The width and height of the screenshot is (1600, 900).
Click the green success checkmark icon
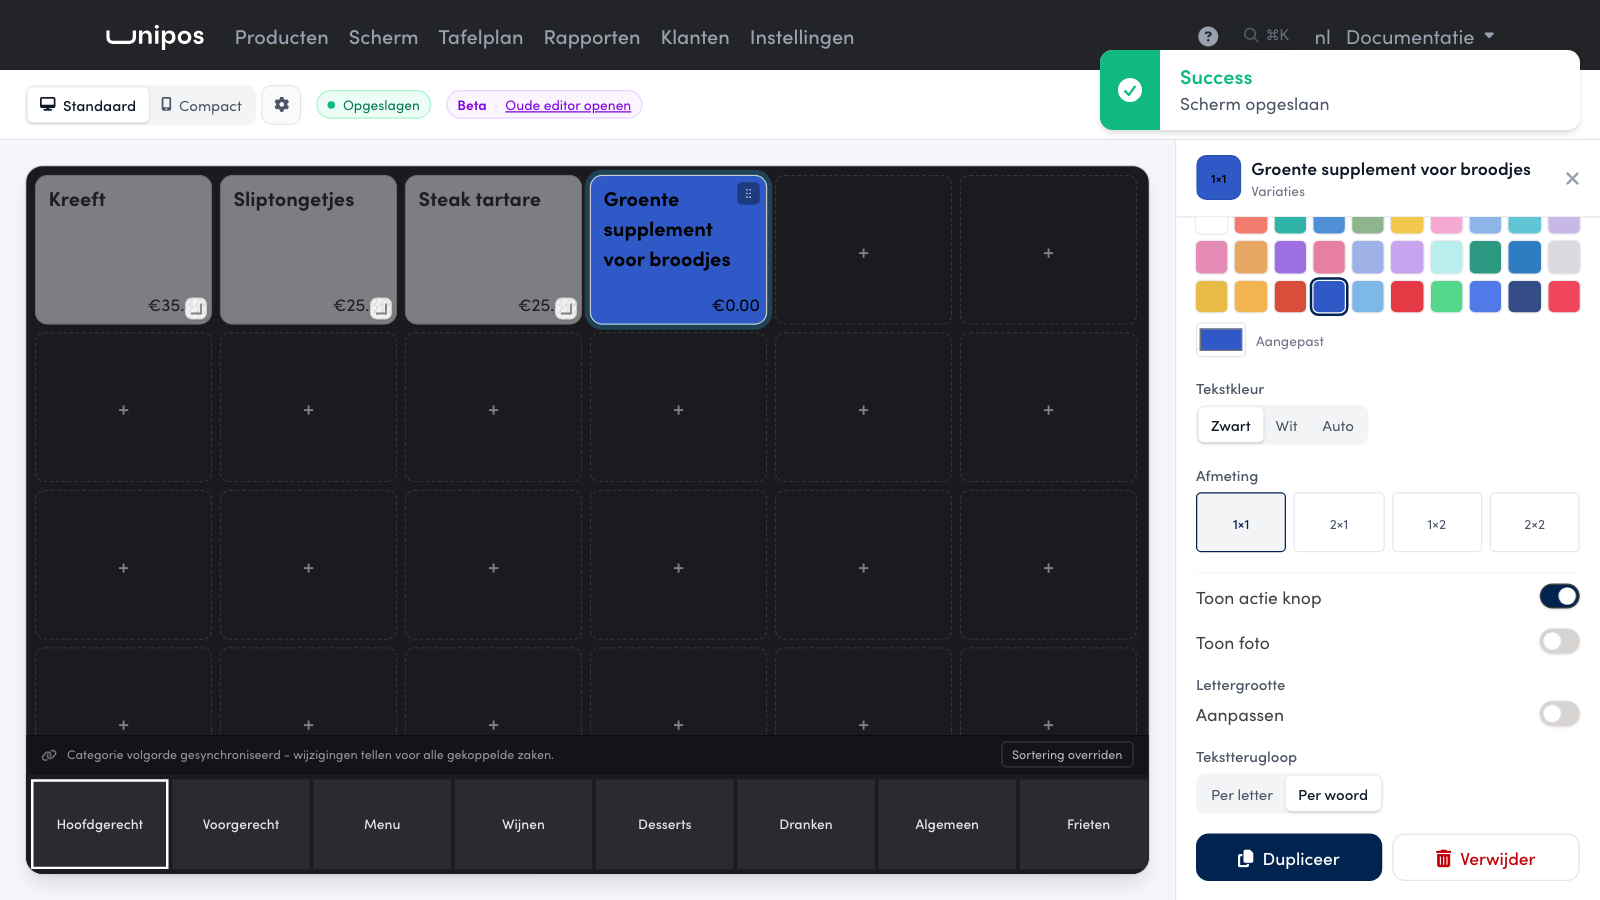pyautogui.click(x=1130, y=90)
